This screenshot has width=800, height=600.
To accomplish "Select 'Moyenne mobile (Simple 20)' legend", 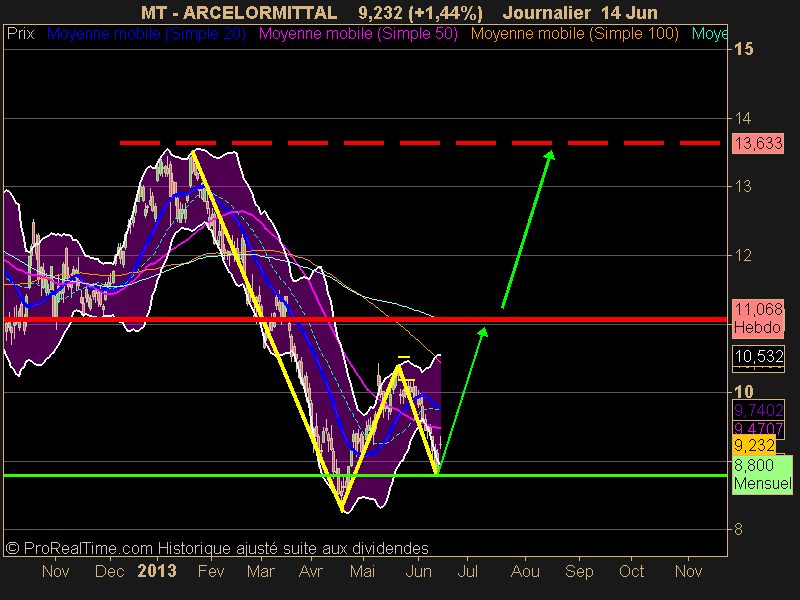I will point(146,34).
